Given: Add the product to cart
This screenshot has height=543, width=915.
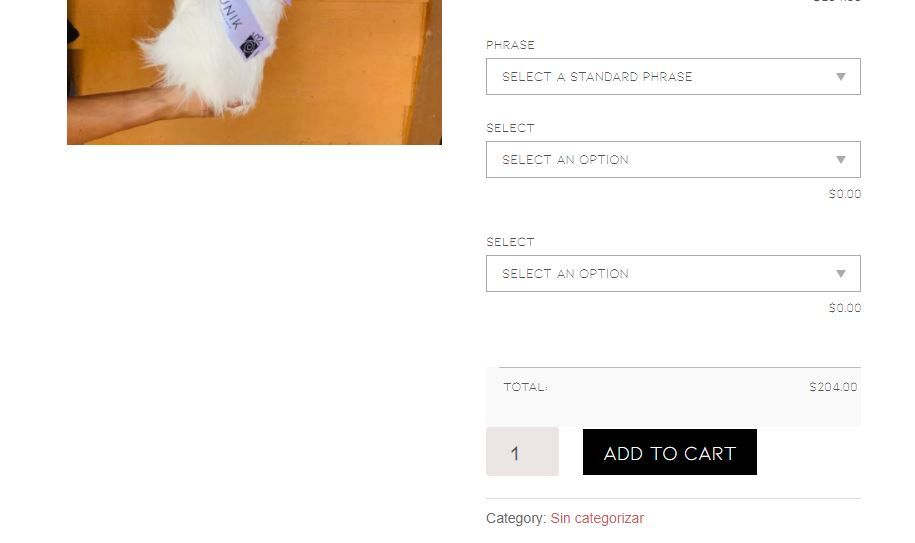Looking at the screenshot, I should pos(669,452).
